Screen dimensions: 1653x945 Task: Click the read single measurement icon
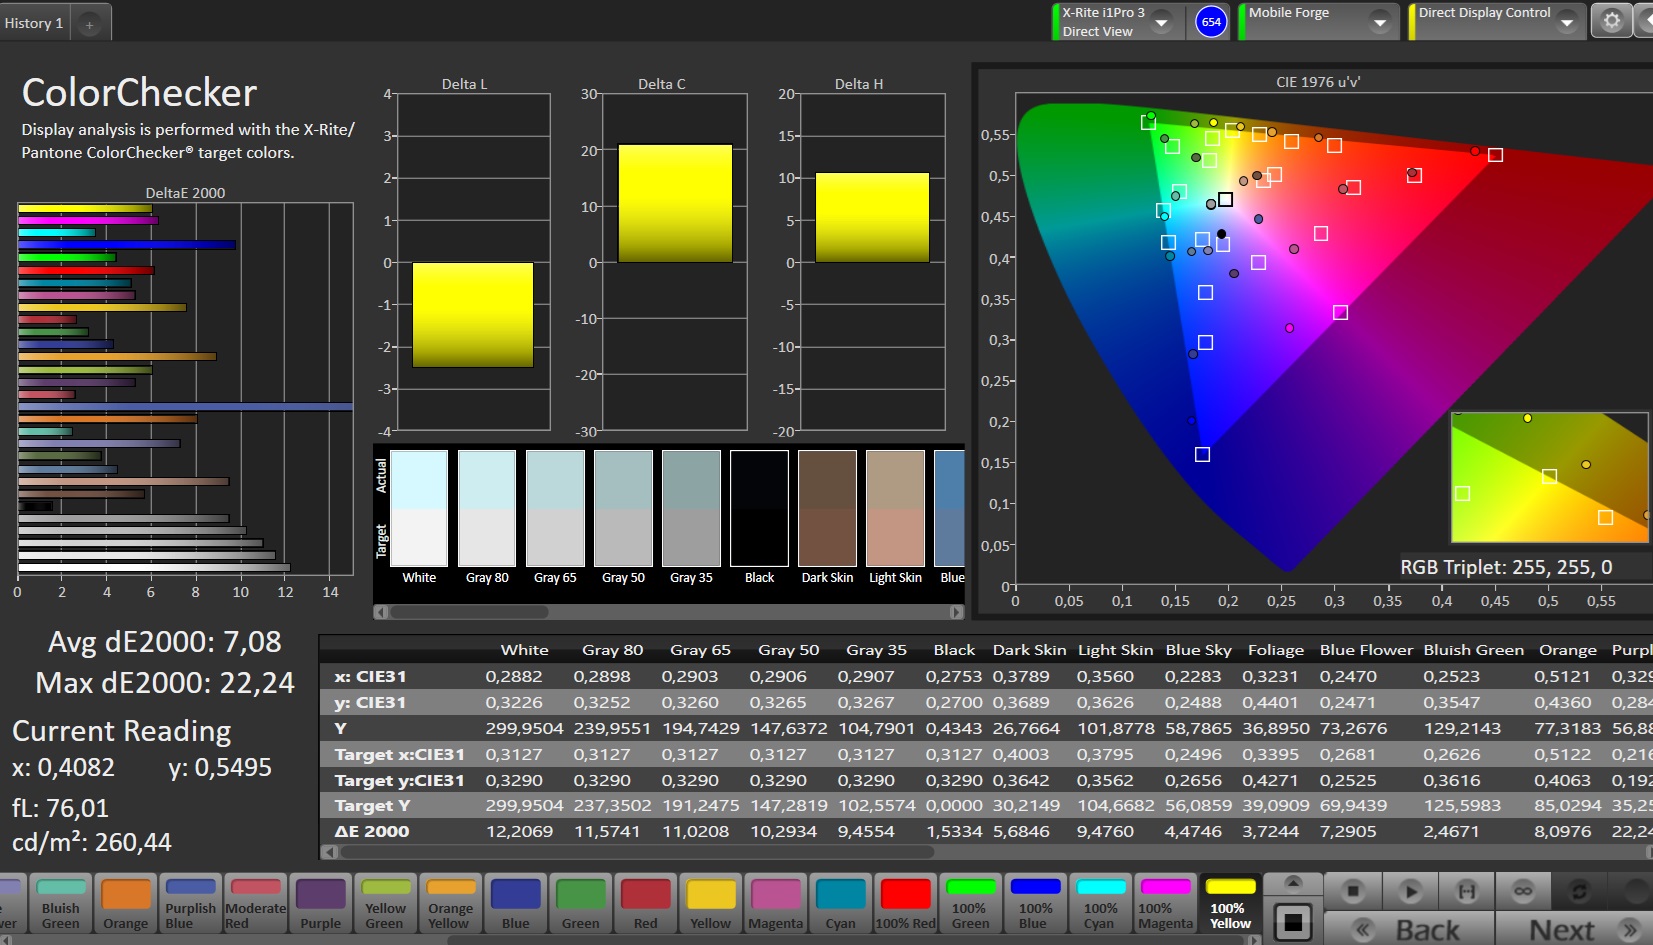[1467, 890]
